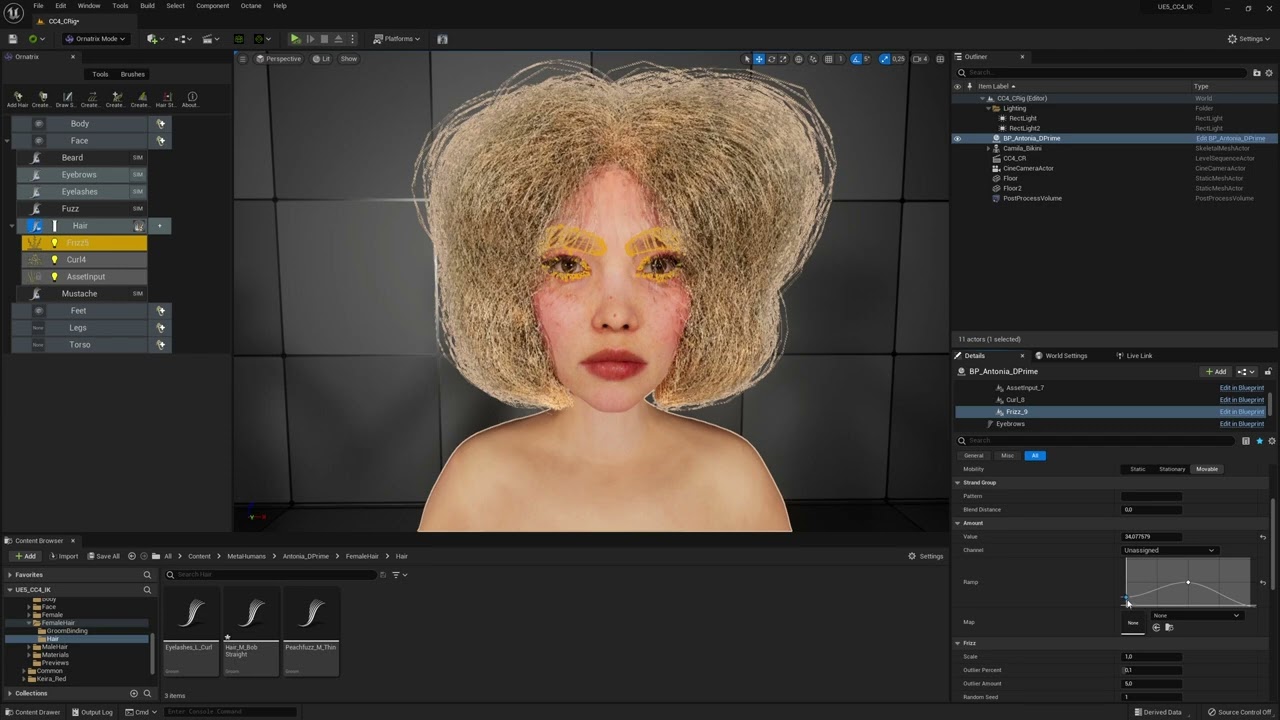Click the Save All button in Content Browser
The height and width of the screenshot is (720, 1280).
tap(103, 556)
